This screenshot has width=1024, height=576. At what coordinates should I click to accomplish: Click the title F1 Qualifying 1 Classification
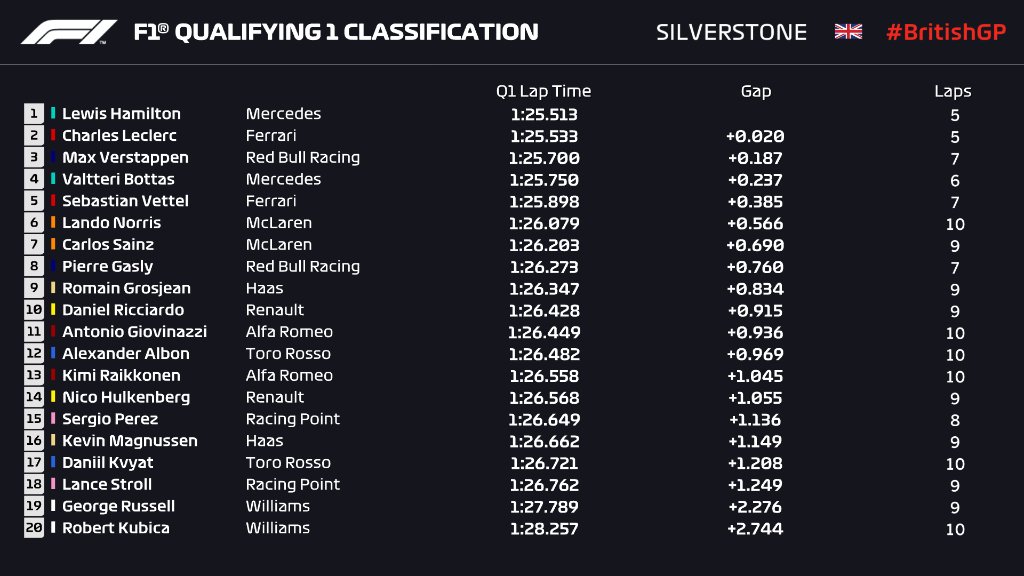pyautogui.click(x=335, y=32)
